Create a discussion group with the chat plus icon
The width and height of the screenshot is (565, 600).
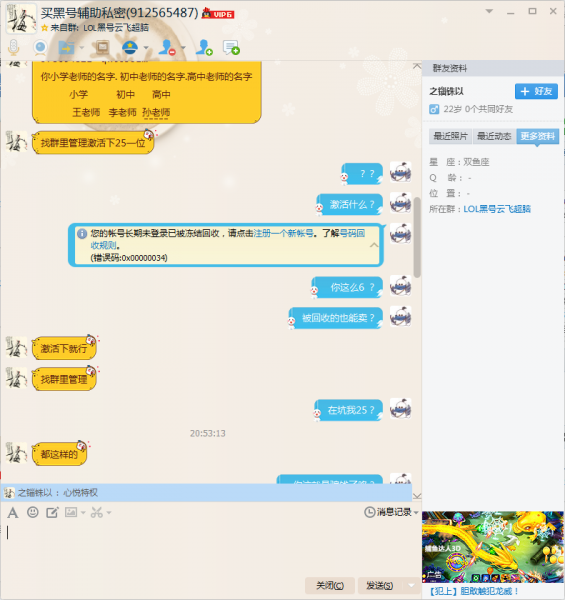pos(231,47)
